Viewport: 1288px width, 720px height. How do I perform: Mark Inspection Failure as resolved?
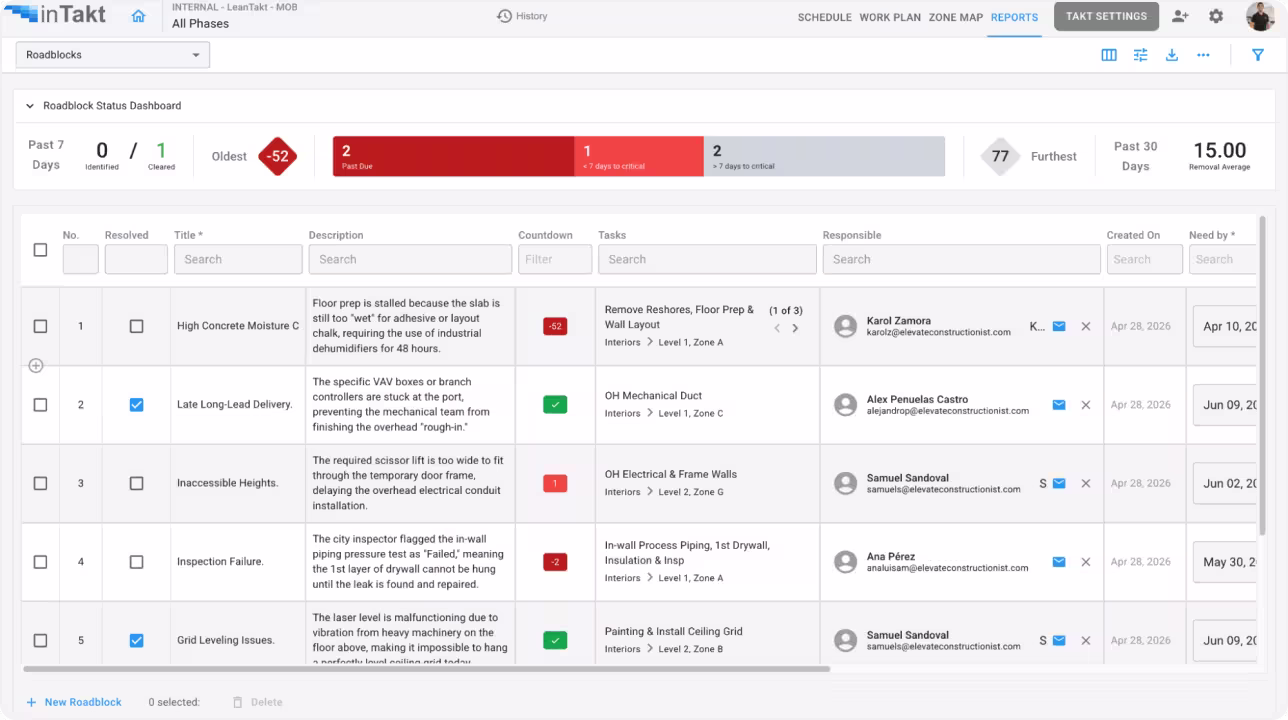(x=136, y=562)
